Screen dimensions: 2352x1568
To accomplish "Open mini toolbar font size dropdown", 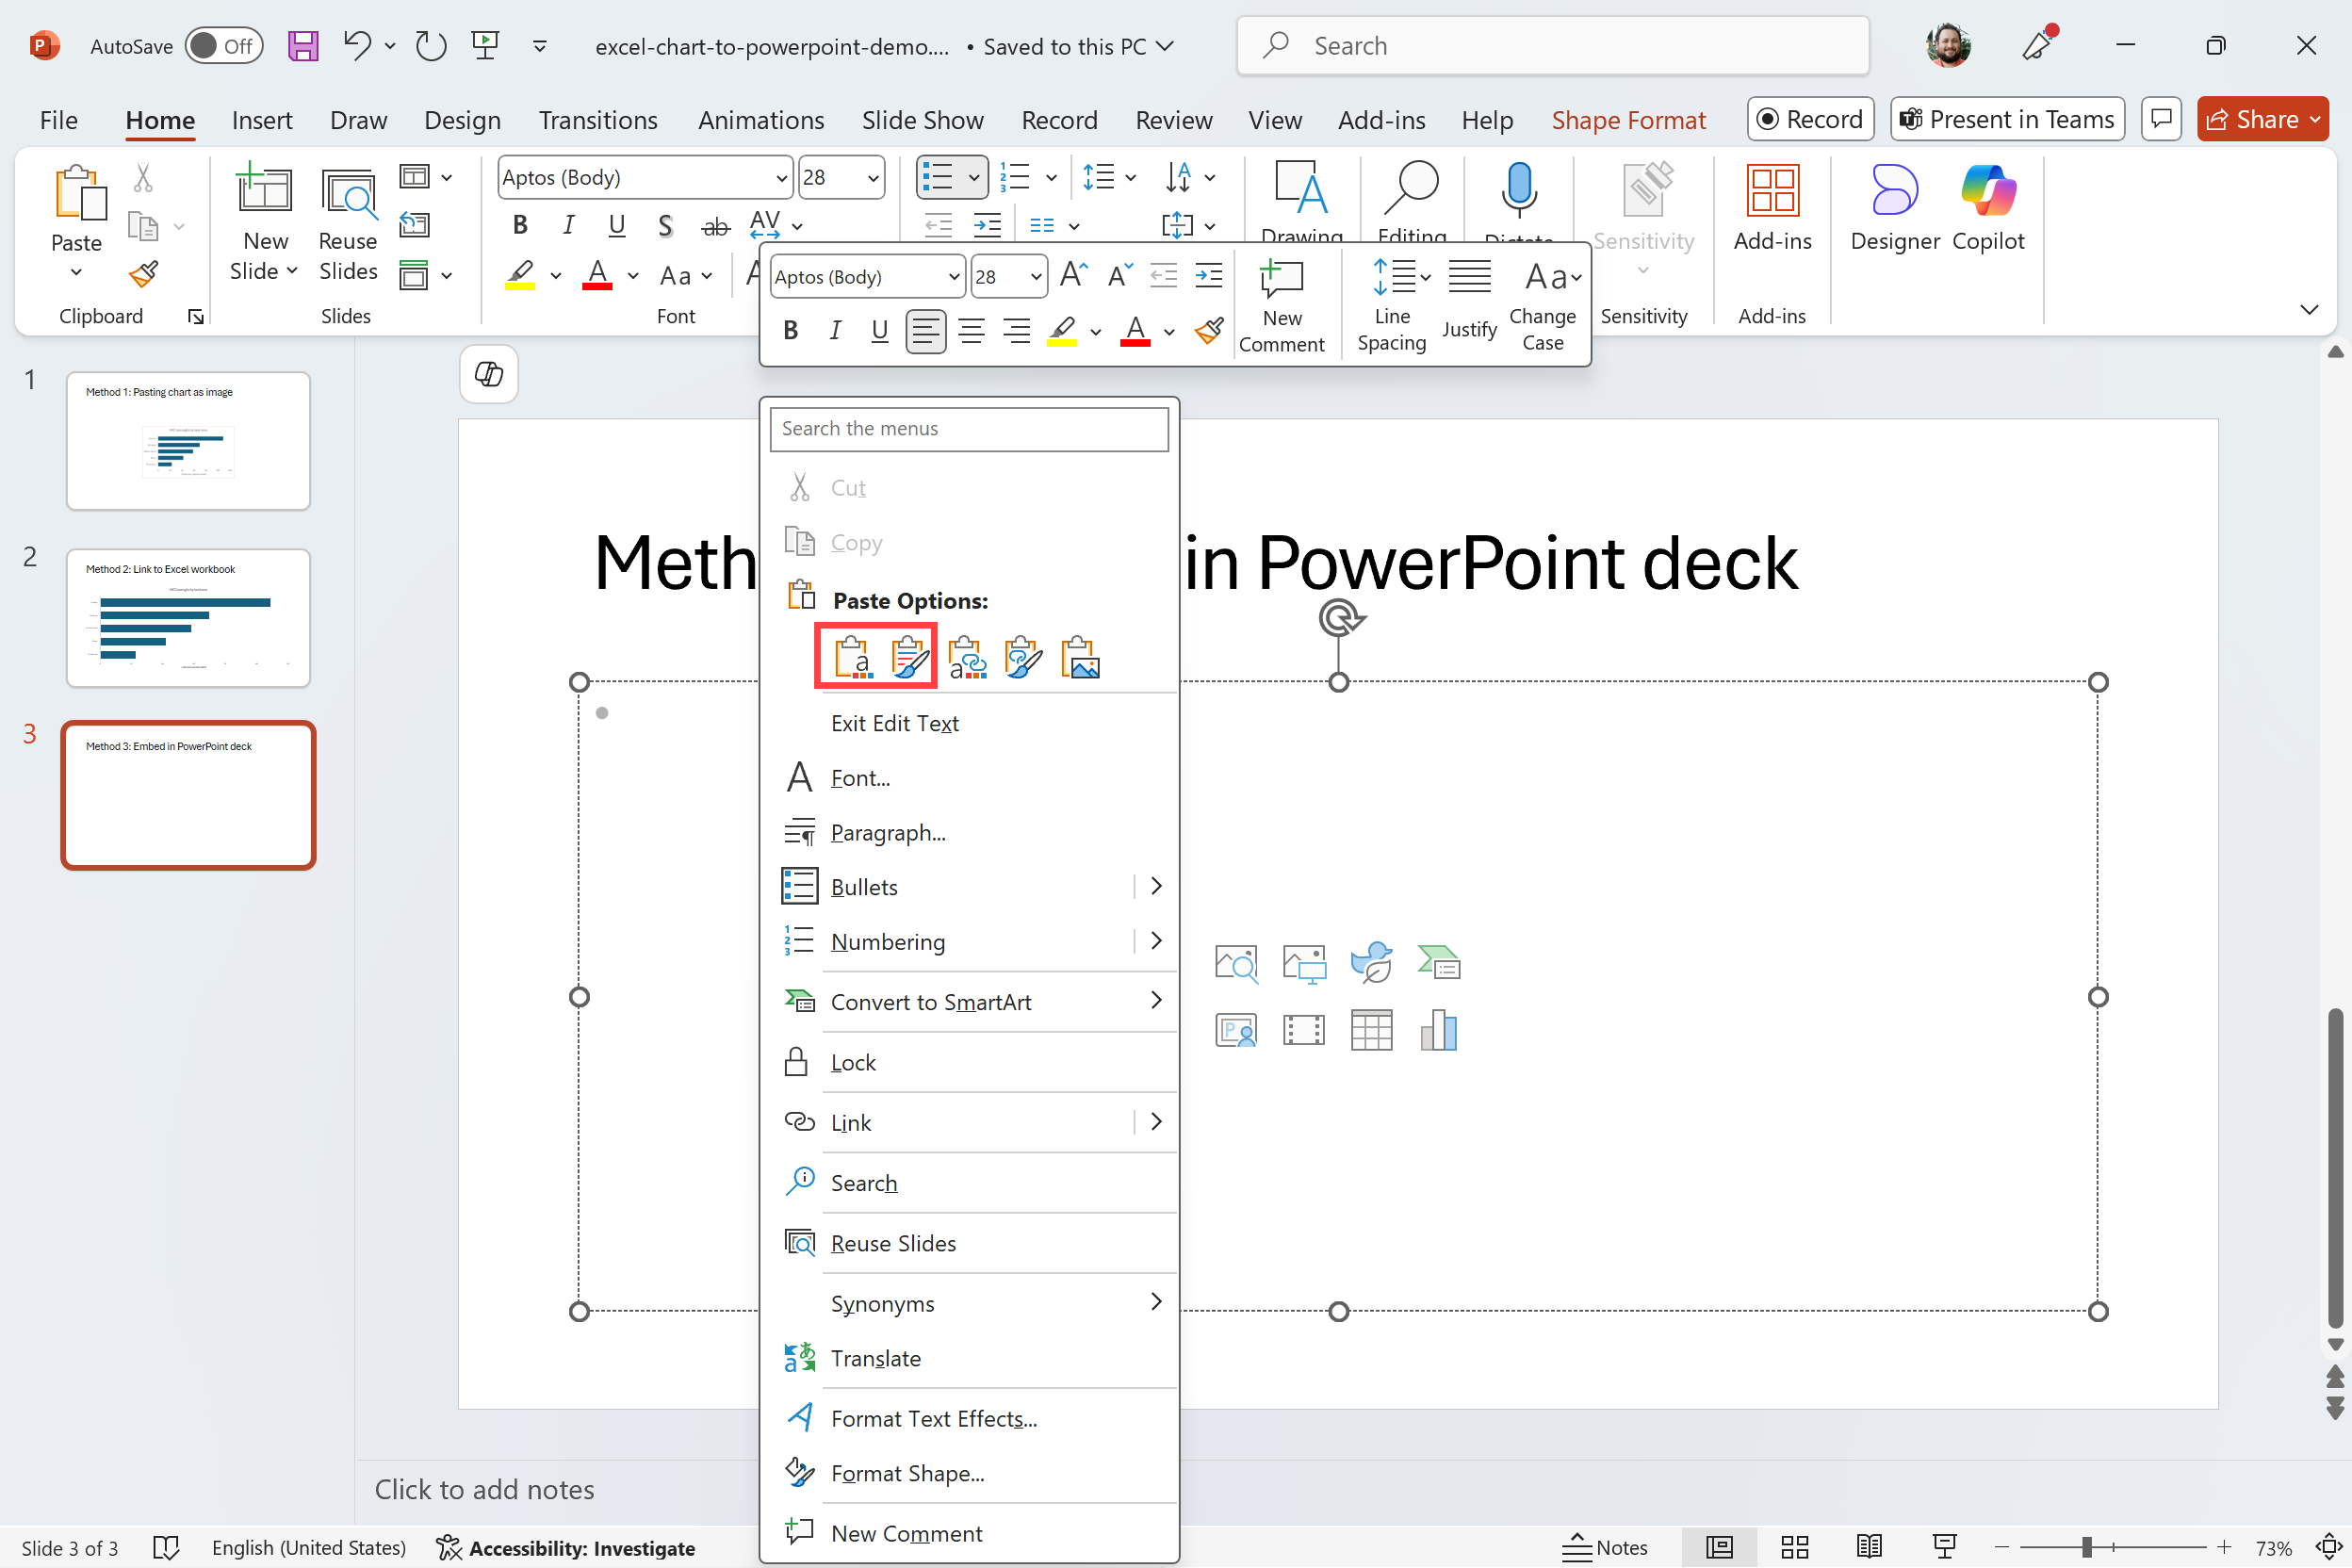I will [x=1035, y=277].
